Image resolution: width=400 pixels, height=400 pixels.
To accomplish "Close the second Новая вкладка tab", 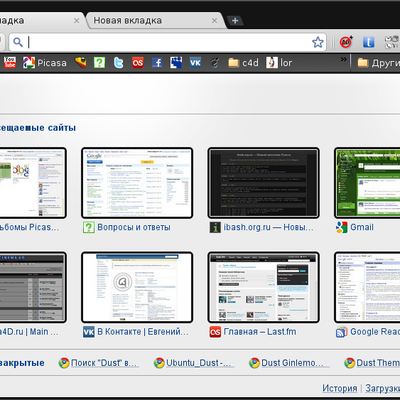I will [214, 21].
